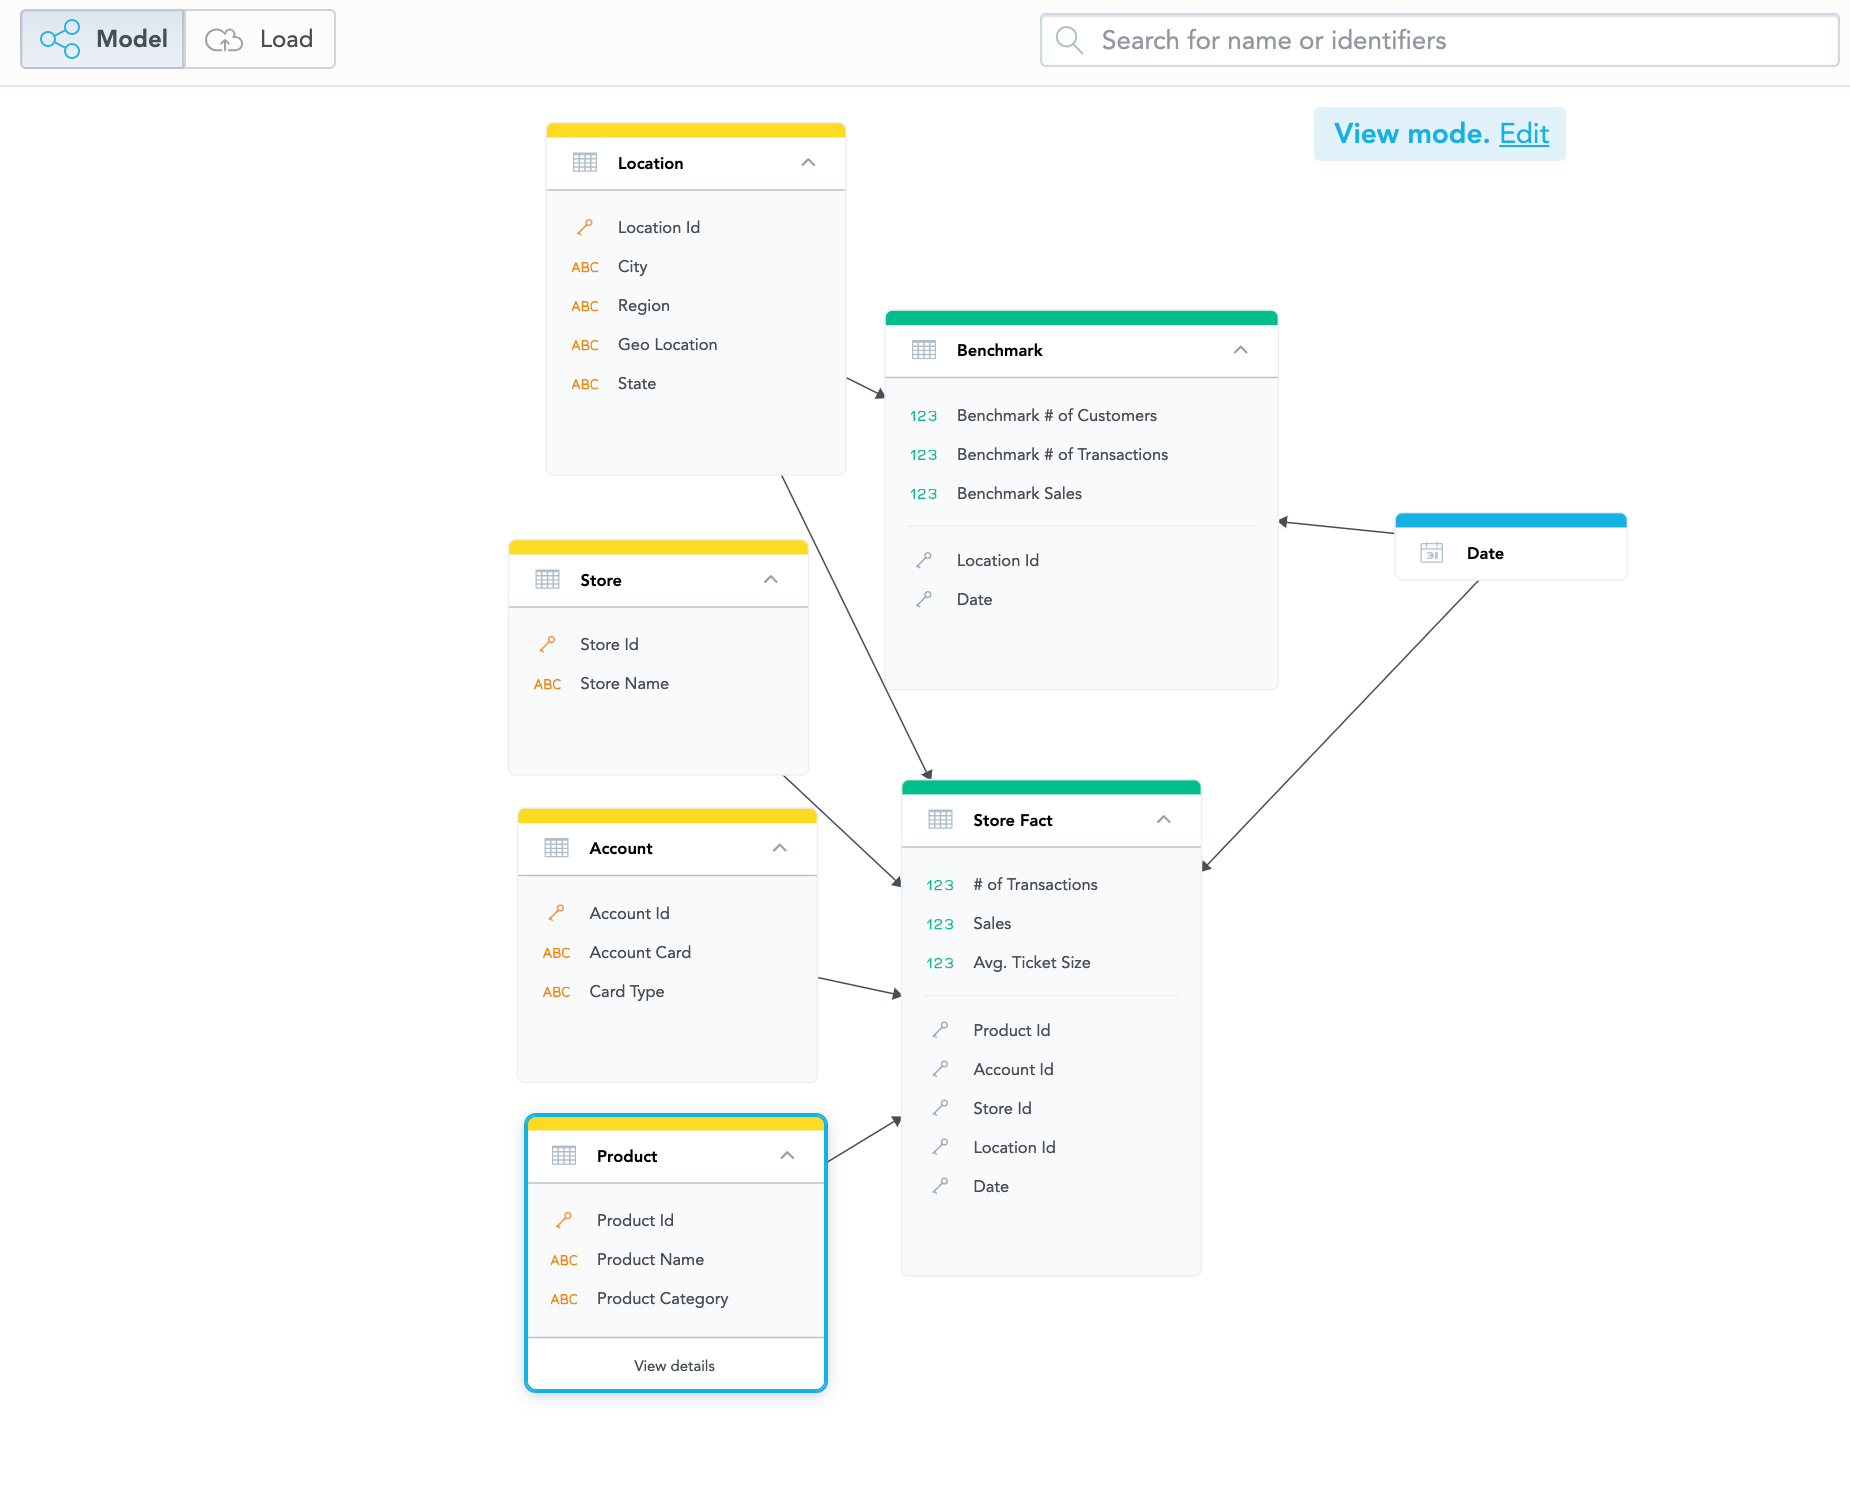Screen dimensions: 1850x1487
Task: Click the key icon beside Product Id in Store Fact
Action: point(941,1029)
